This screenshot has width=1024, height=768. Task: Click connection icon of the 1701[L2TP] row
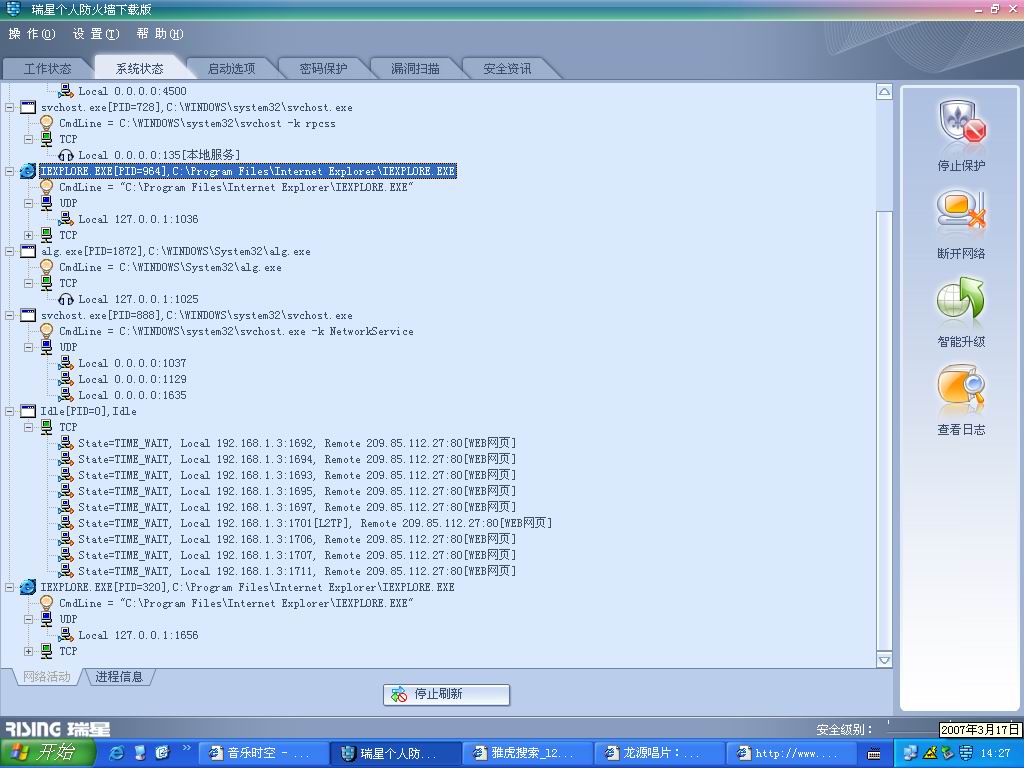66,522
